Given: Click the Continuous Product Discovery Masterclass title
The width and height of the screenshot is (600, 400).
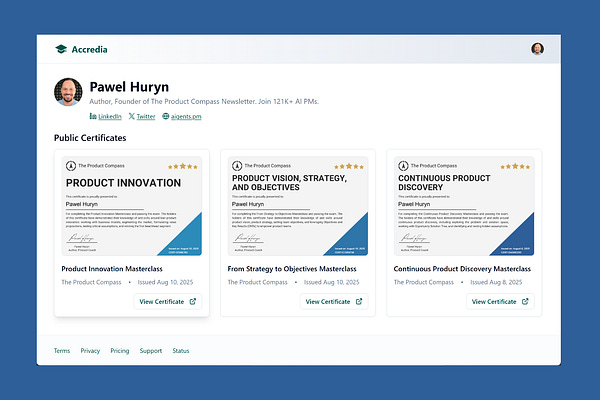Looking at the screenshot, I should point(462,269).
